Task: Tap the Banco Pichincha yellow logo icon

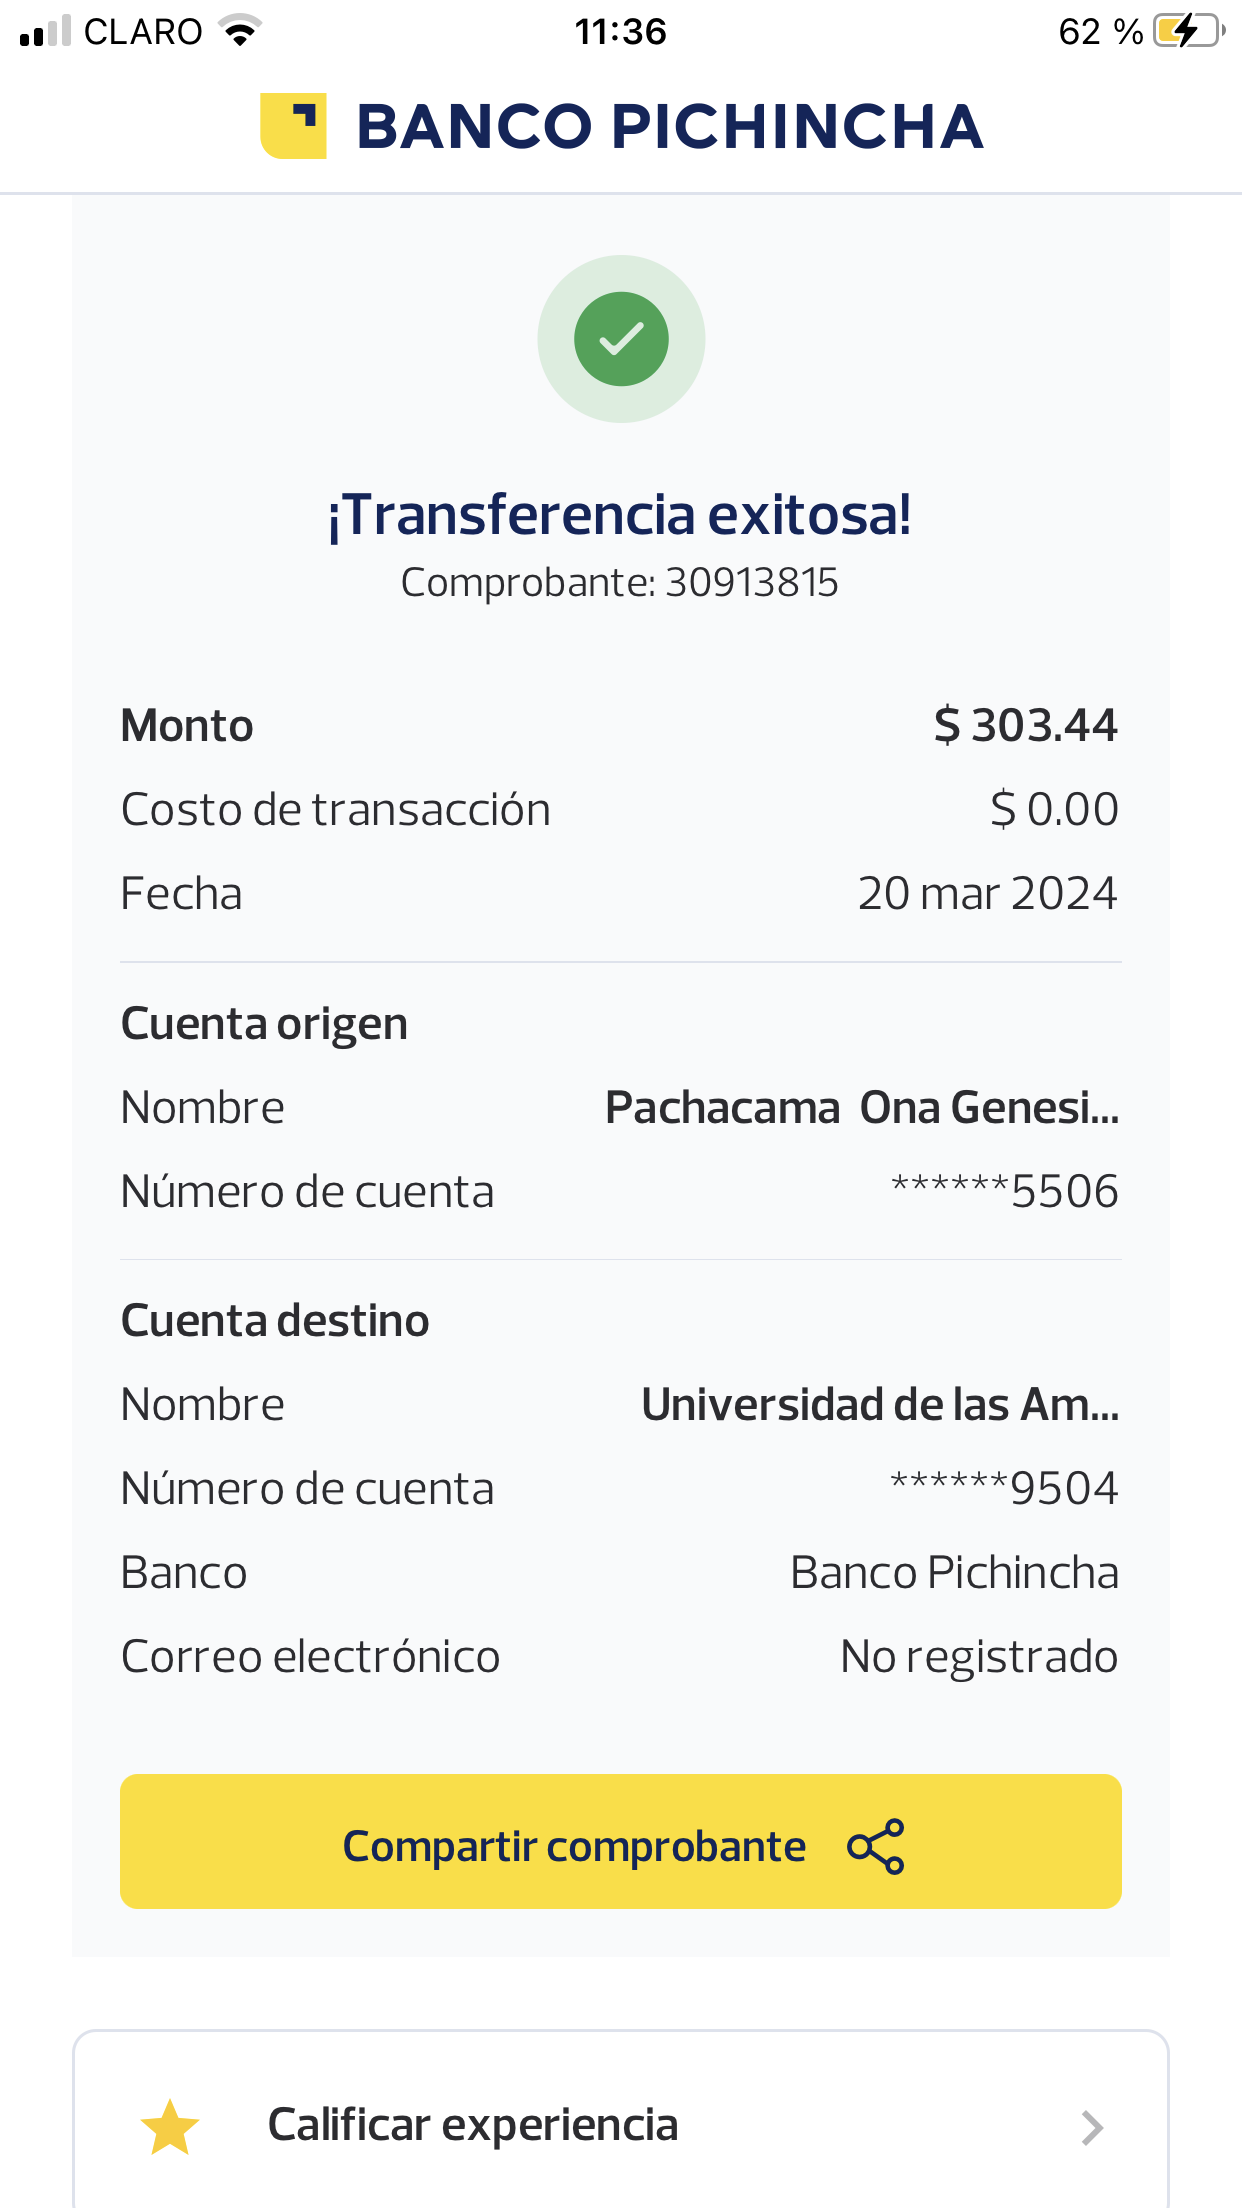Action: coord(293,126)
